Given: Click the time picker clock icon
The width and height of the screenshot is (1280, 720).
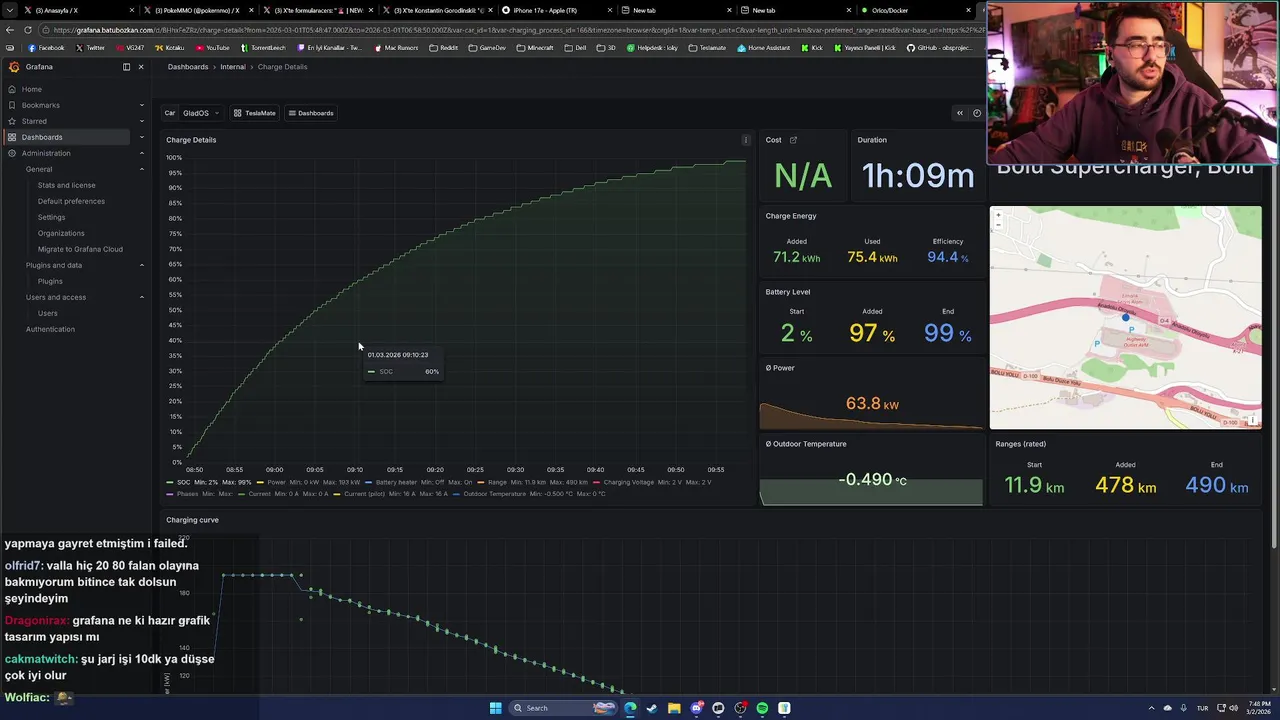Looking at the screenshot, I should click(x=977, y=113).
